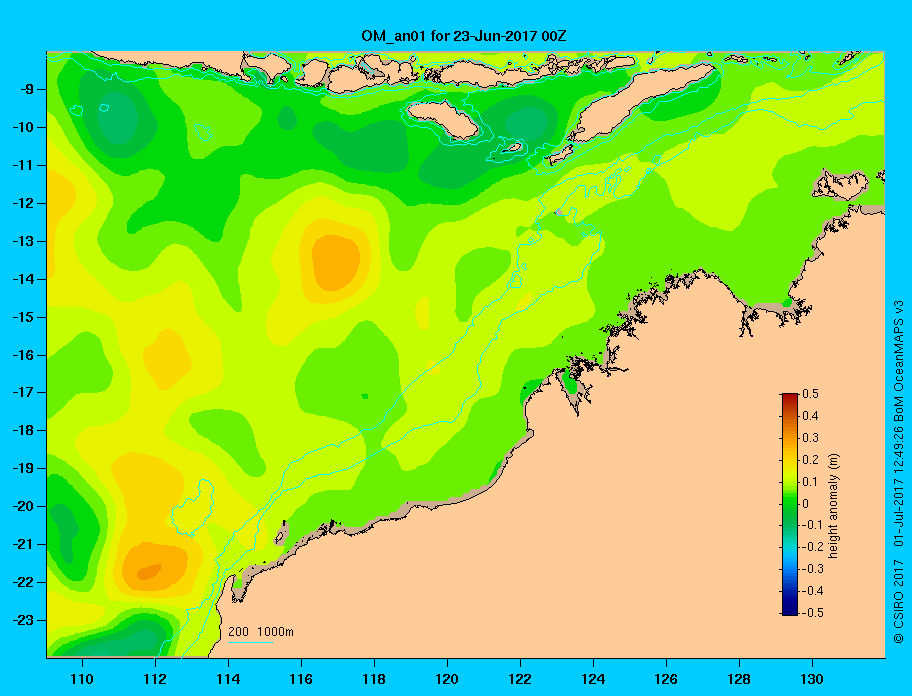Screen dimensions: 912x696
Task: Click the '200 1000m' contour legend
Action: coord(261,631)
